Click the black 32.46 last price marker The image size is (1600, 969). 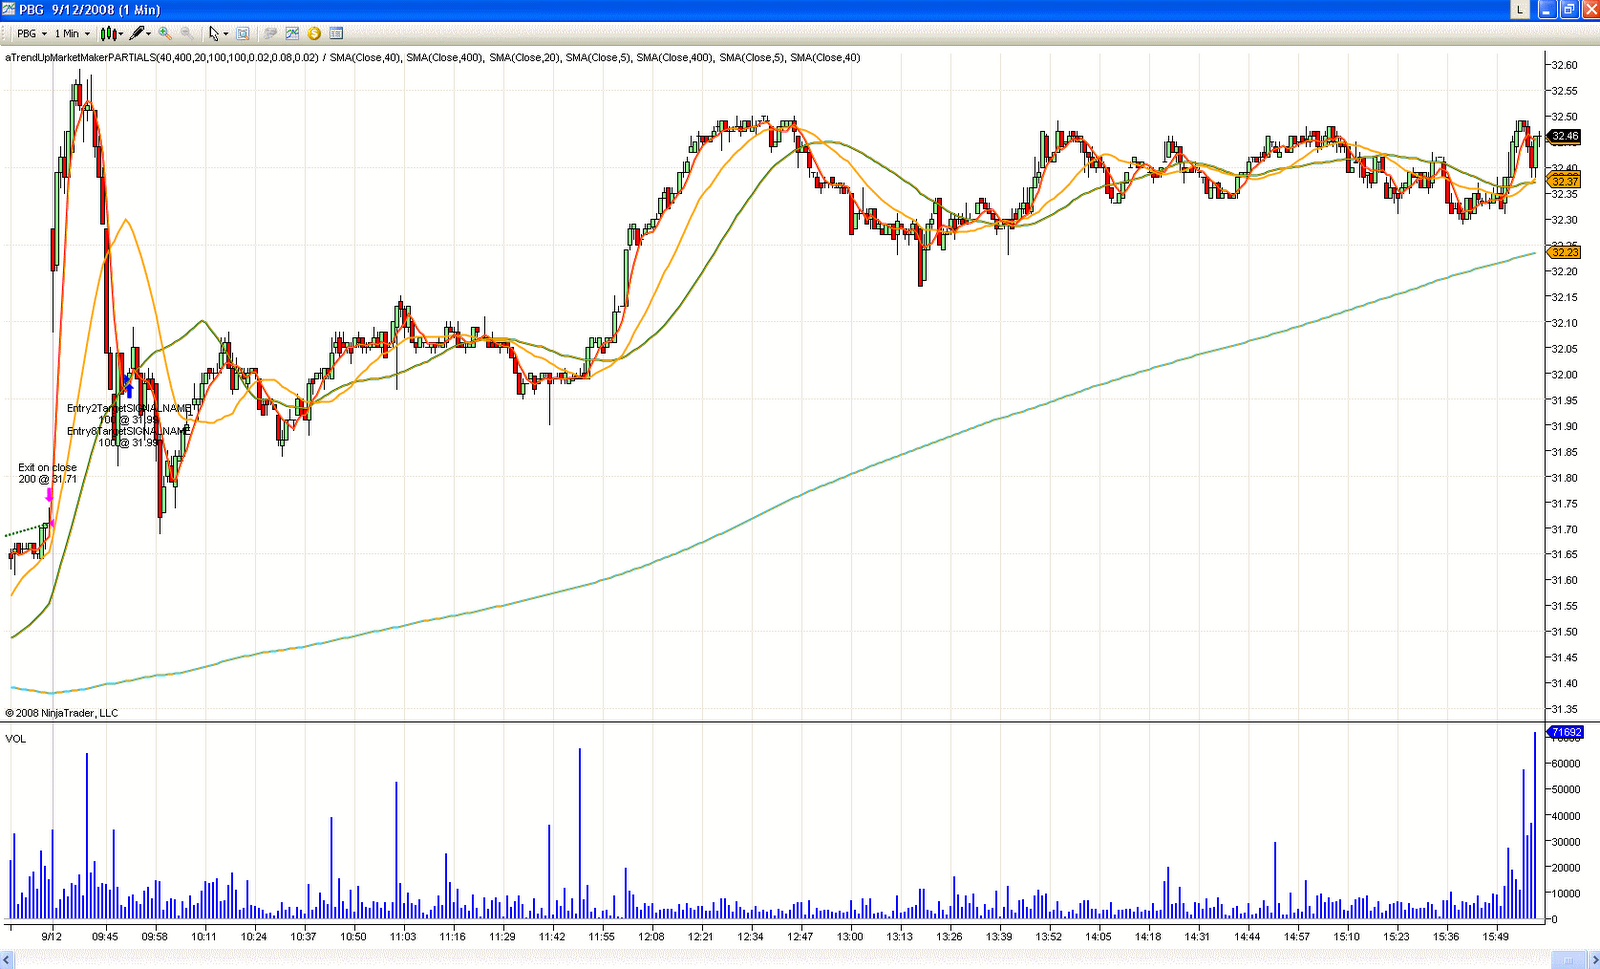pos(1565,136)
